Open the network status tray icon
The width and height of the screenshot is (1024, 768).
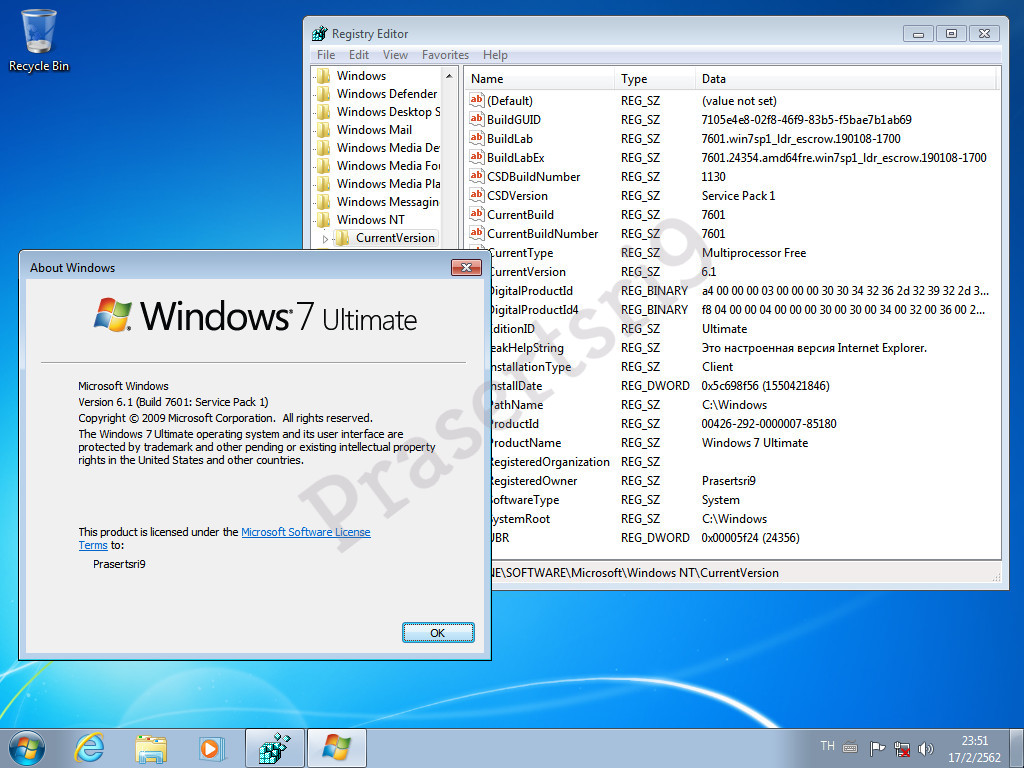tap(902, 748)
